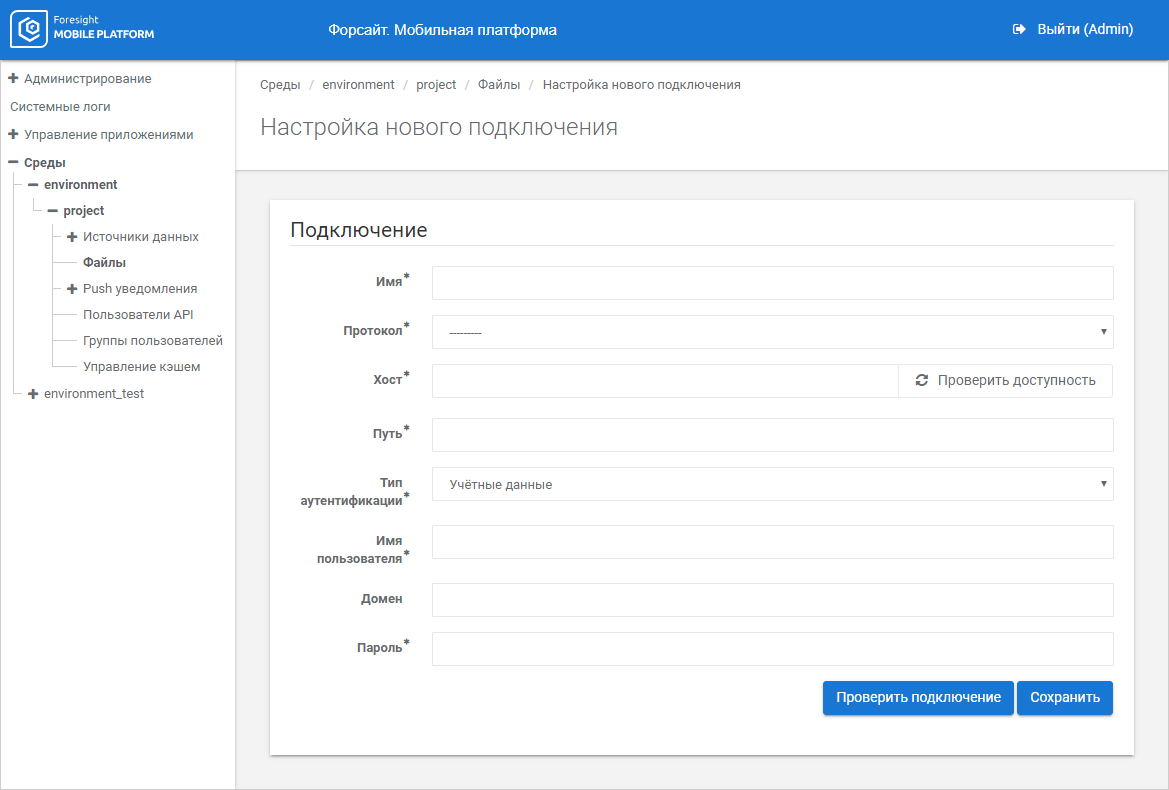Open the Протокол dropdown

pos(772,332)
